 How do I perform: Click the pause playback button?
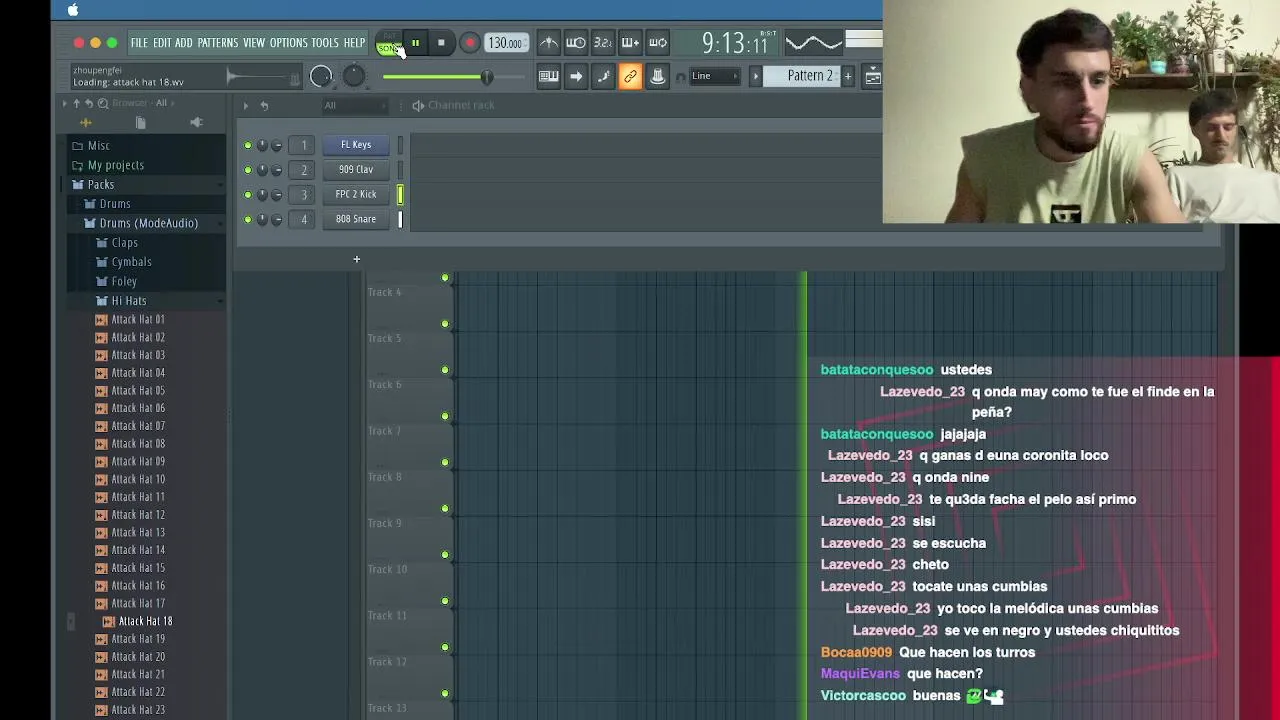pos(415,43)
